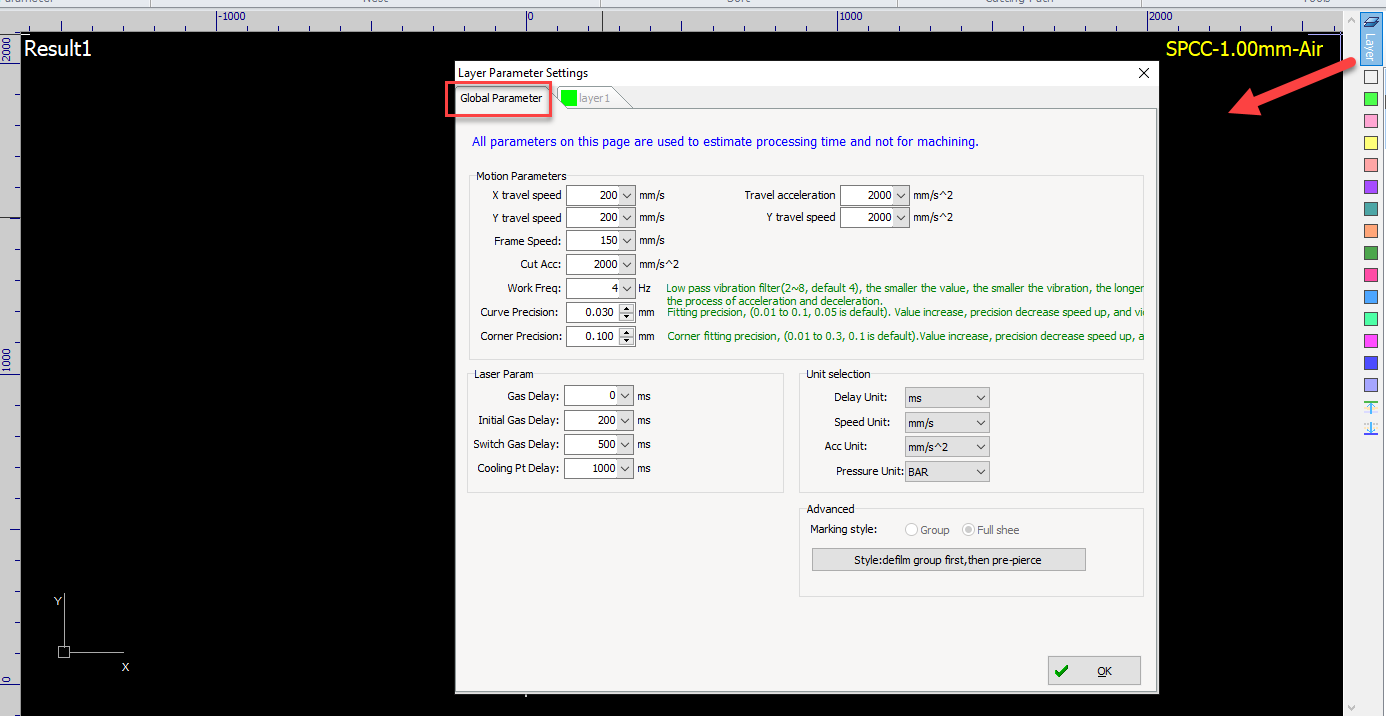Screen dimensions: 1386x716
Task: Click the Result1 label in canvas
Action: (57, 48)
